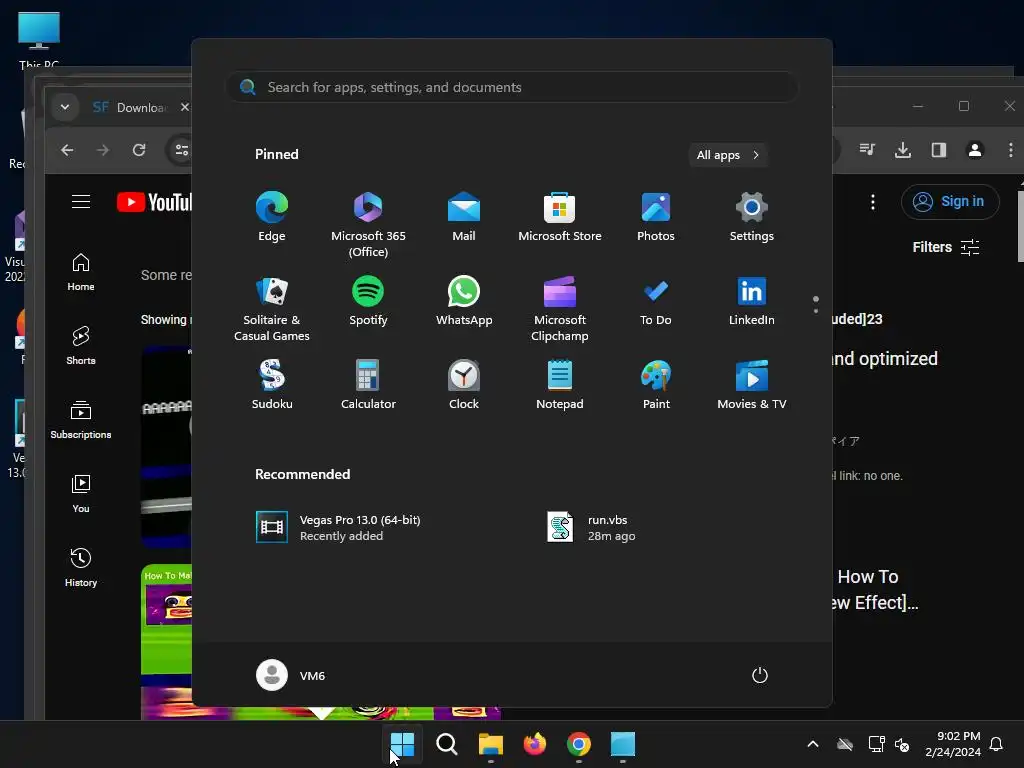1024x768 pixels.
Task: Open Chrome profile icon
Action: tap(975, 150)
